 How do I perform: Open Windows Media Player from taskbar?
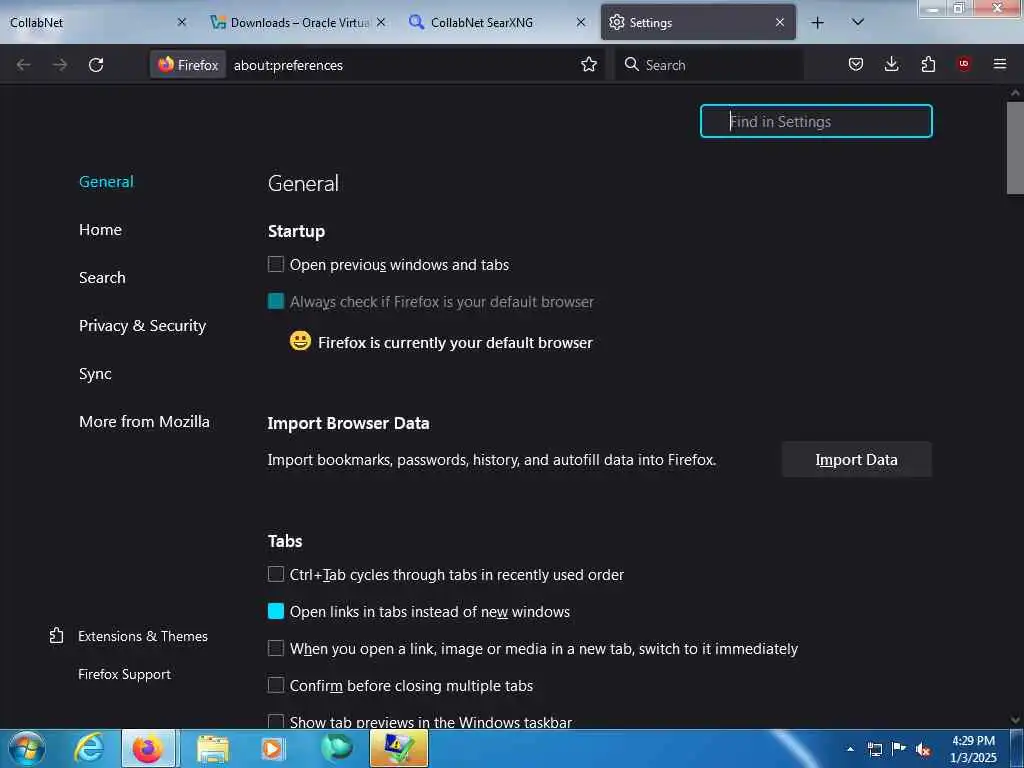[273, 748]
